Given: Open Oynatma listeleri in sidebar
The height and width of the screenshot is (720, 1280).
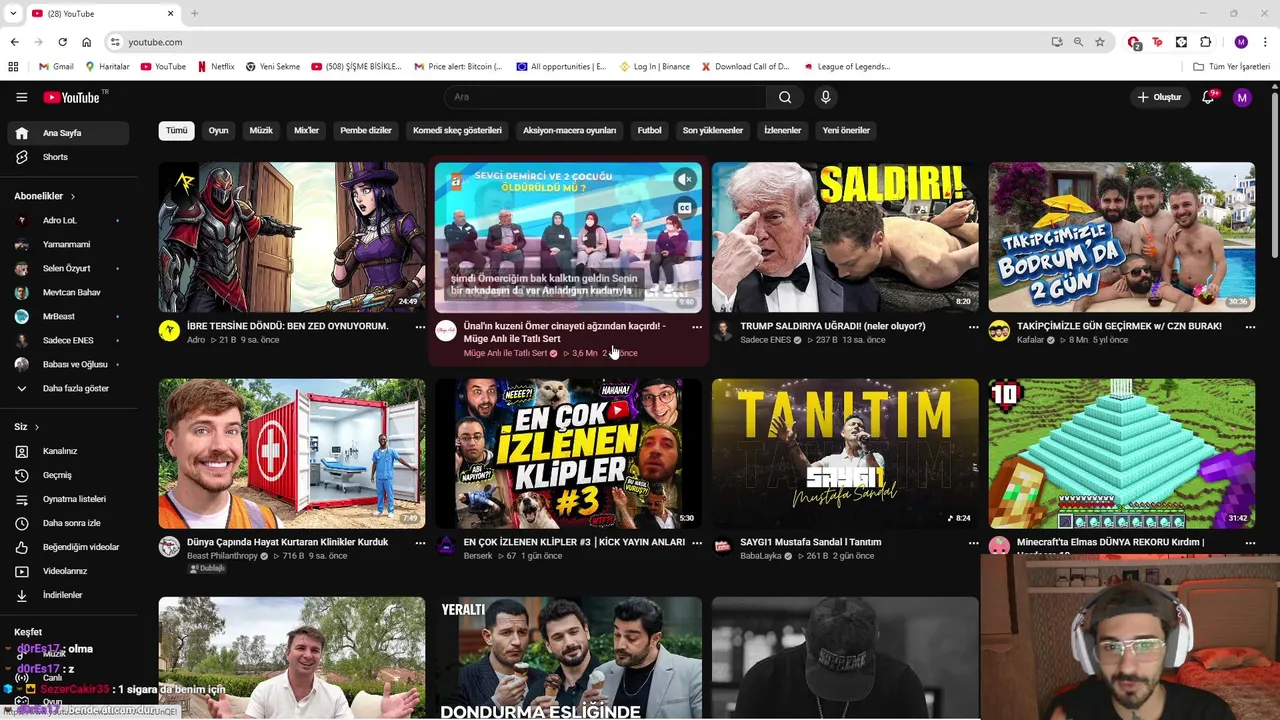Looking at the screenshot, I should tap(68, 499).
